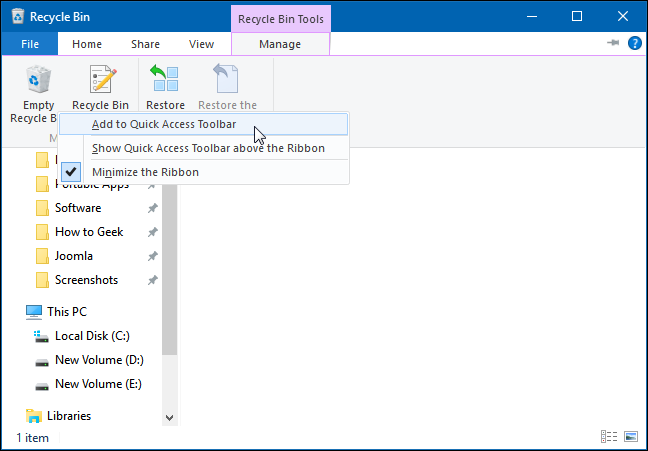Click the Screenshots folder icon
648x451 pixels.
click(42, 280)
